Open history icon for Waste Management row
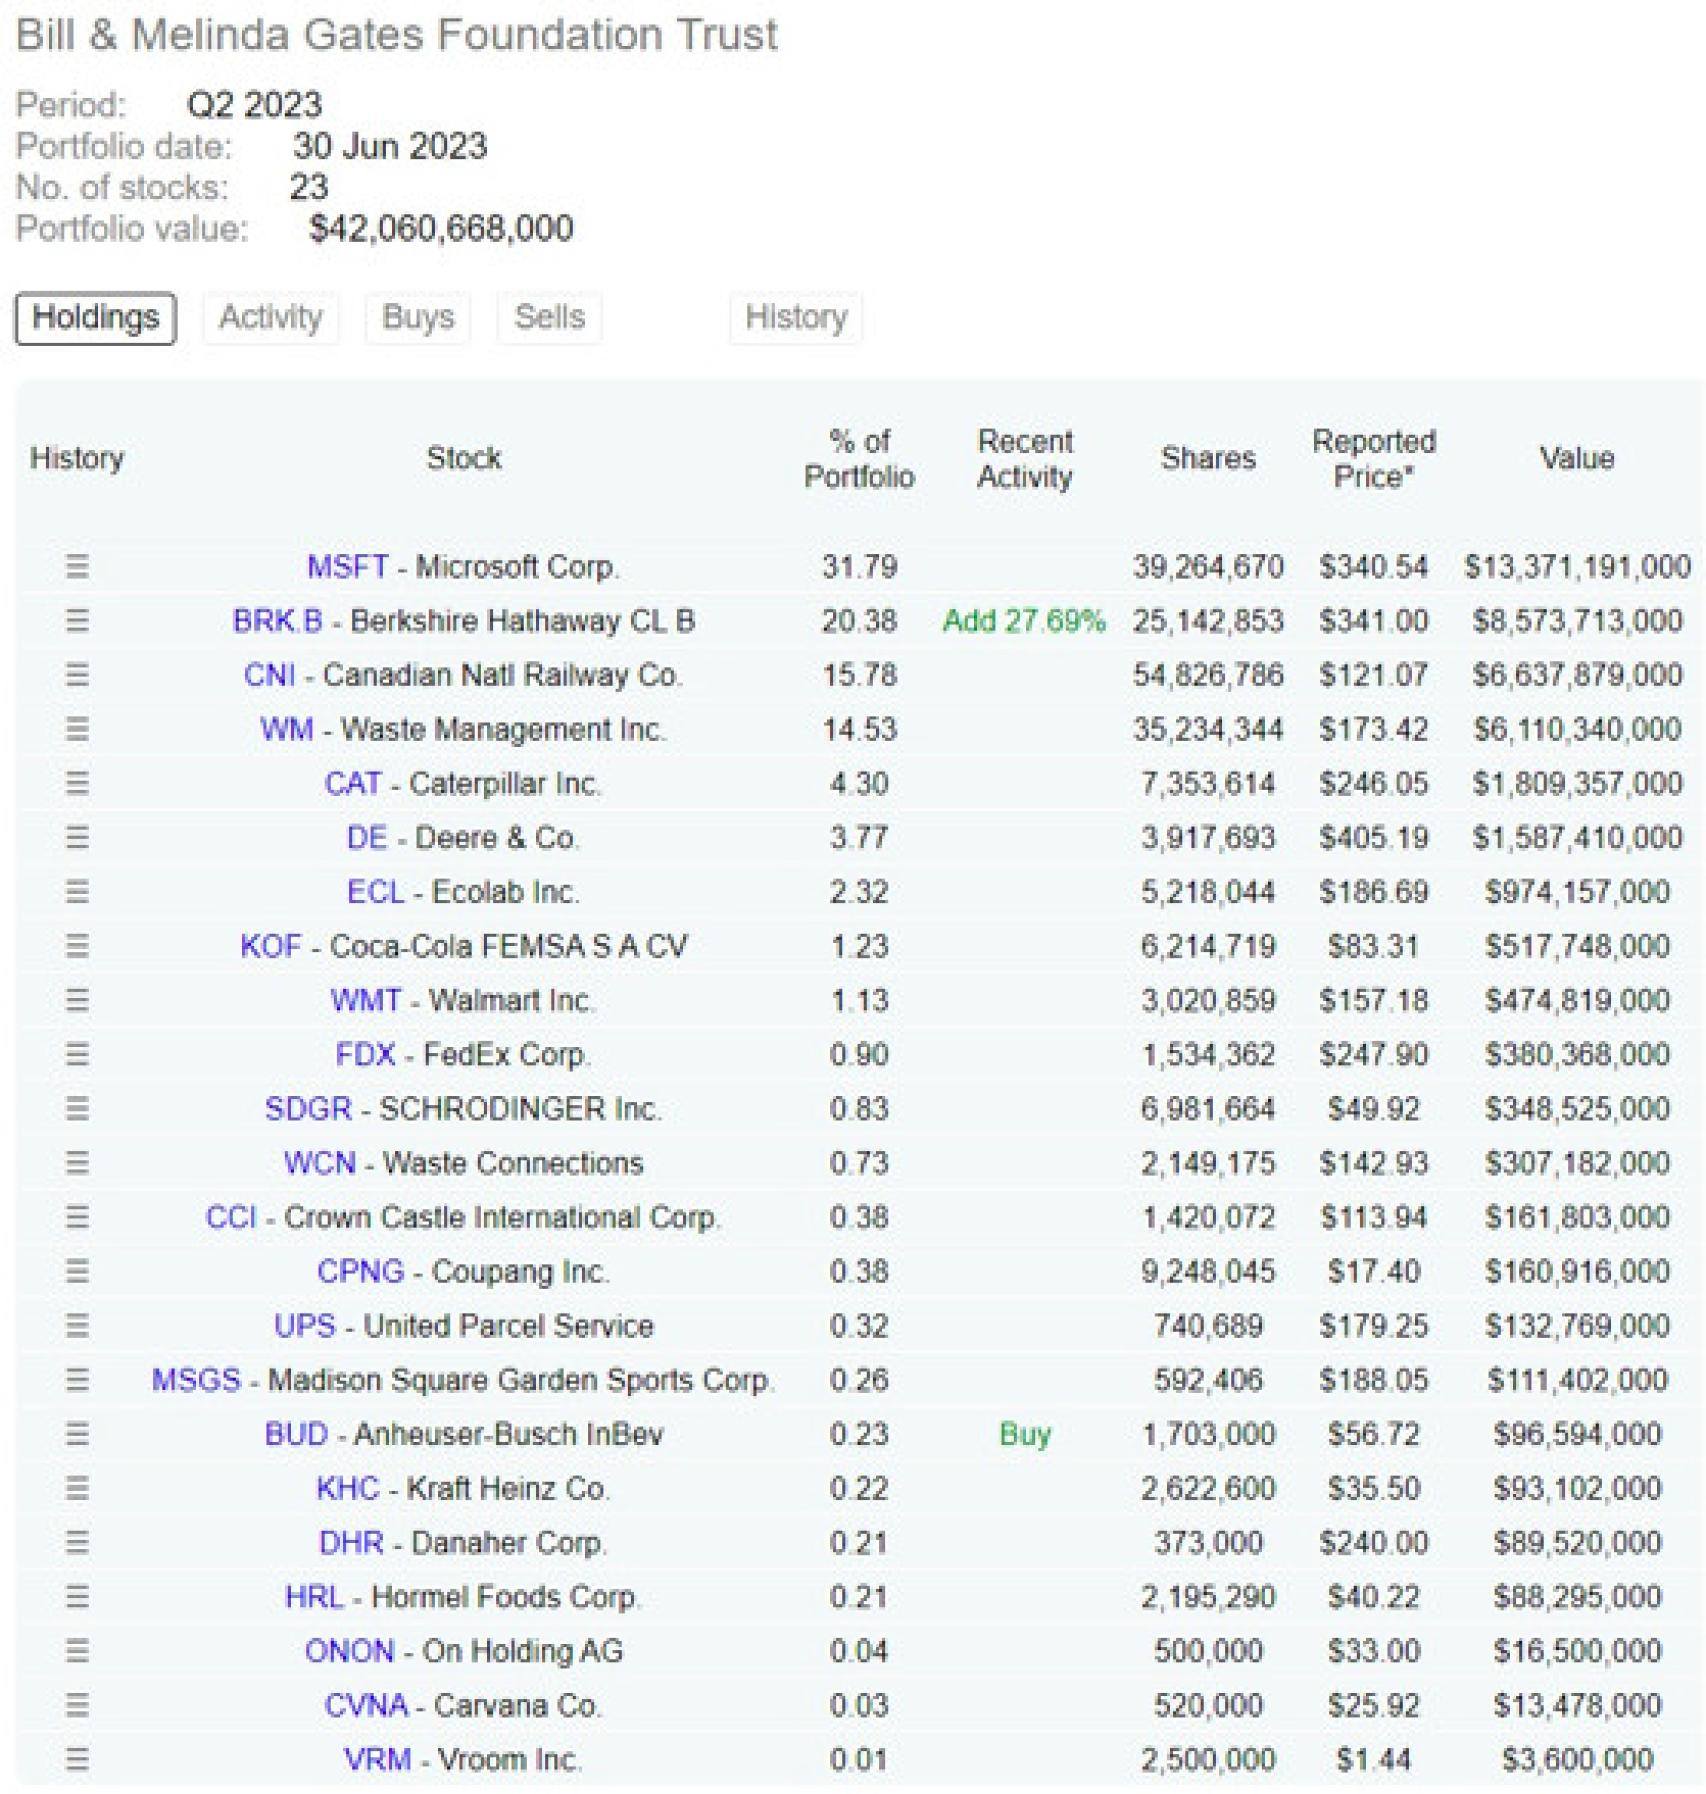This screenshot has height=1794, width=1706. pyautogui.click(x=77, y=729)
